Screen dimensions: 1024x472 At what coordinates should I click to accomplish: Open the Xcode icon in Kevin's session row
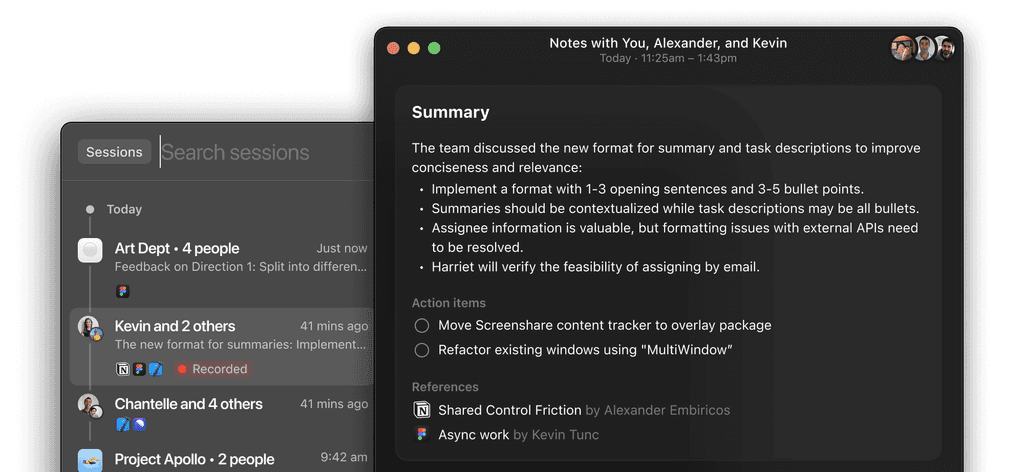coord(155,369)
